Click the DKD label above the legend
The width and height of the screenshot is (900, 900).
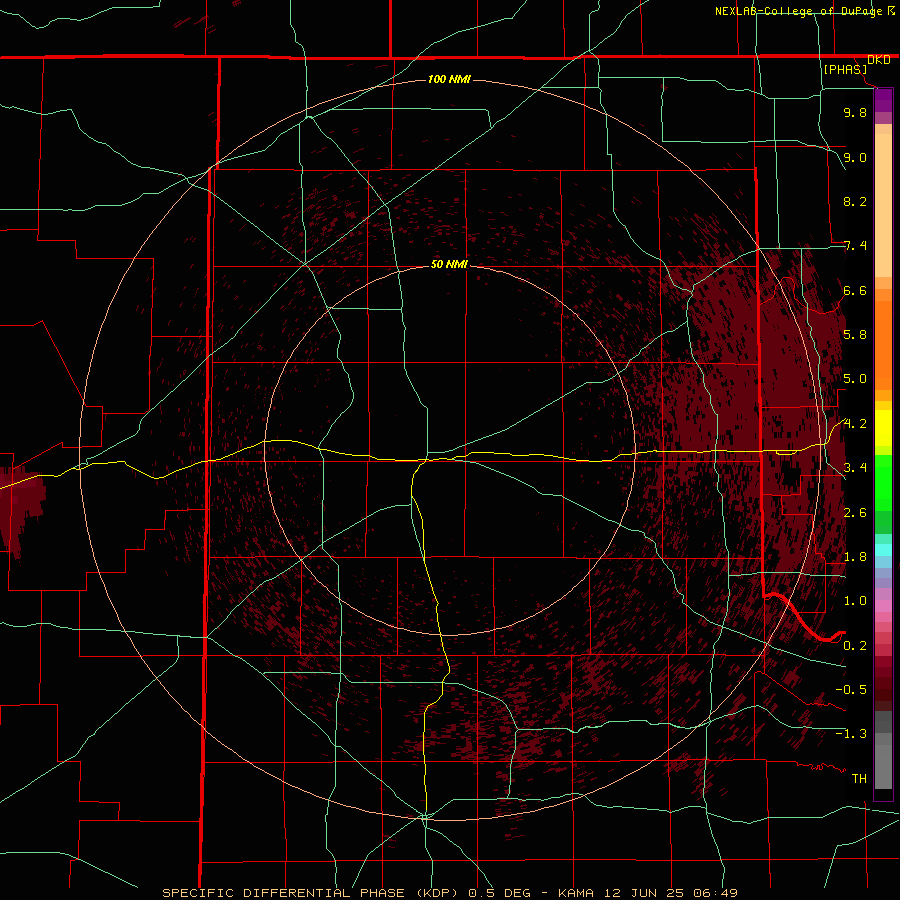point(879,60)
